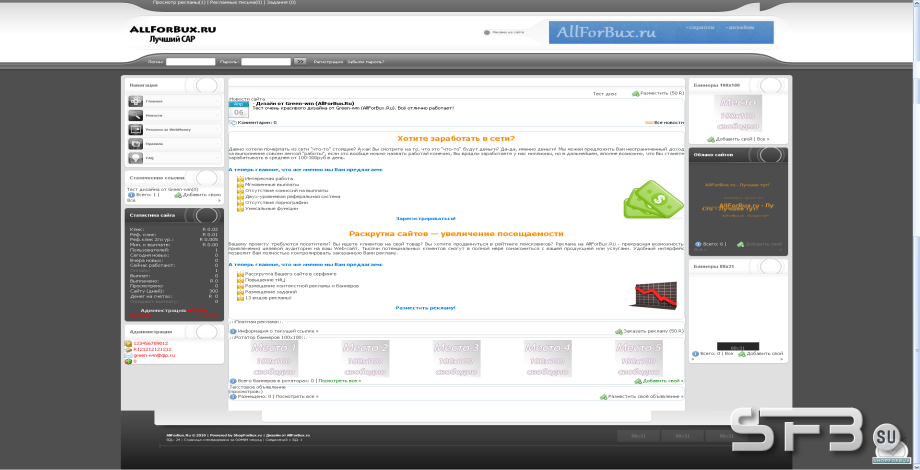Click the Забыли пароль? link
920x470 pixels.
pos(365,62)
